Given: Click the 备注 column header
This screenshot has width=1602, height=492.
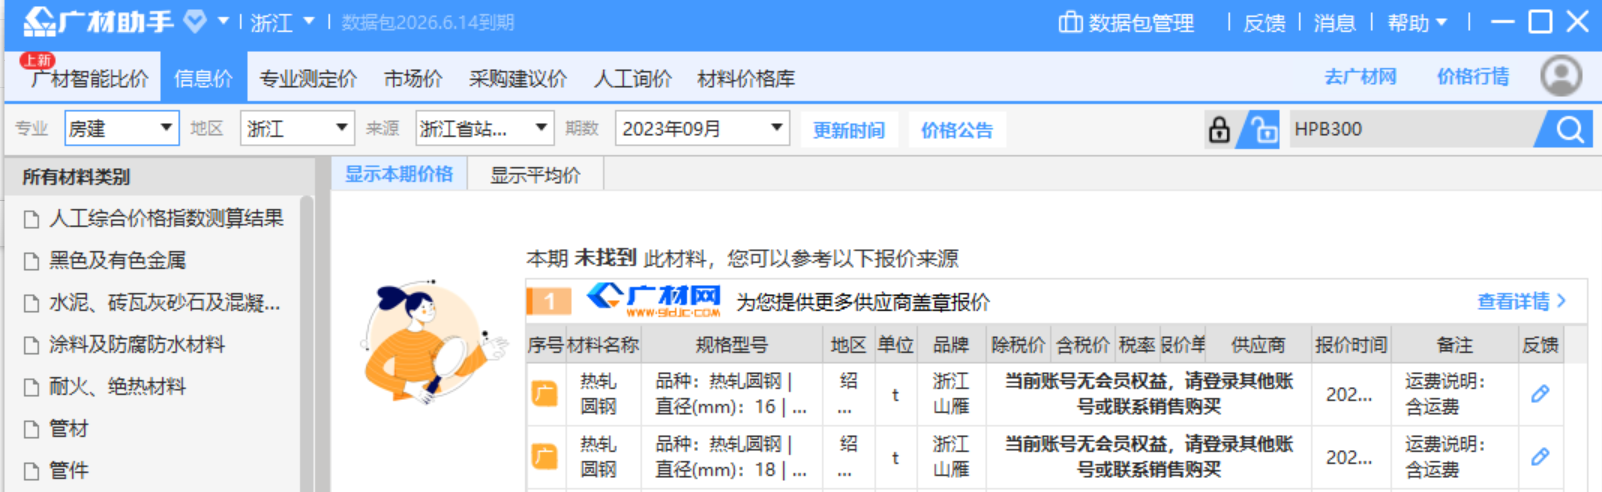Looking at the screenshot, I should pyautogui.click(x=1454, y=345).
